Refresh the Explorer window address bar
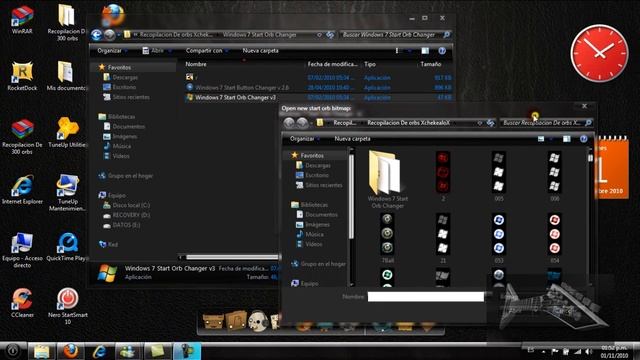This screenshot has height=360, width=640. [x=330, y=35]
